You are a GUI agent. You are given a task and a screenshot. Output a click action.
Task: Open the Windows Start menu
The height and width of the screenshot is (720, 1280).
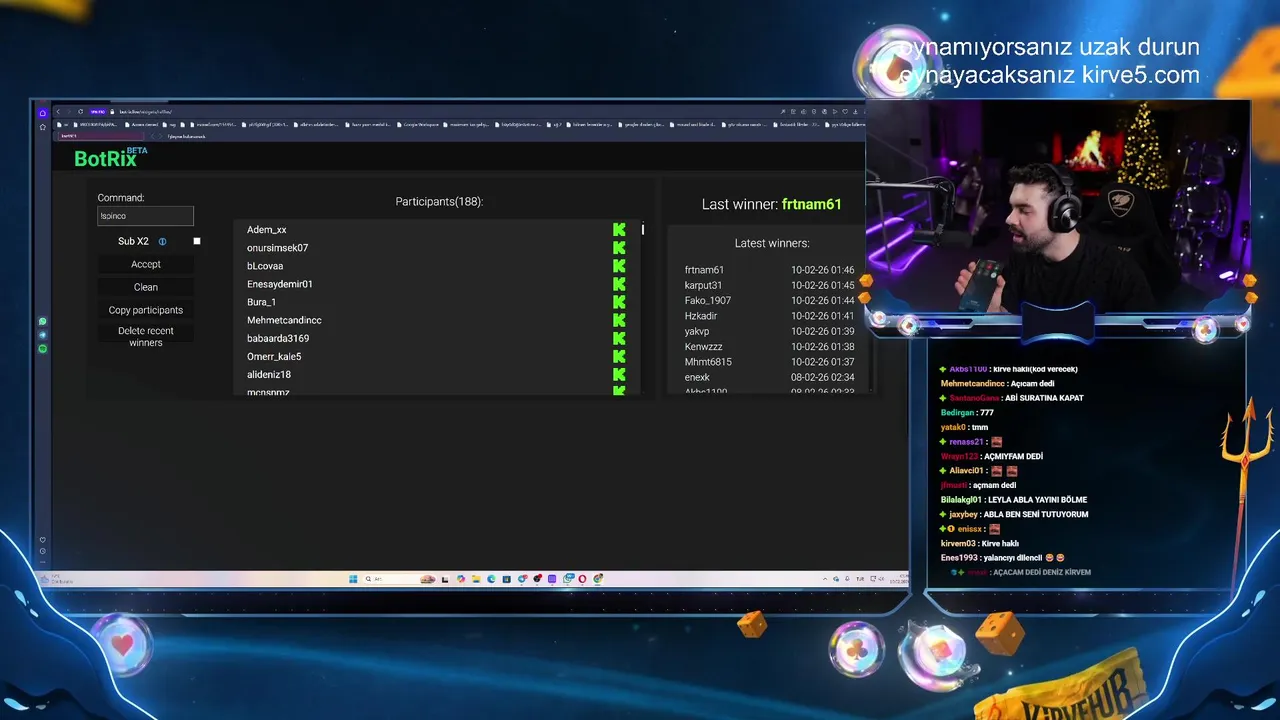coord(353,579)
